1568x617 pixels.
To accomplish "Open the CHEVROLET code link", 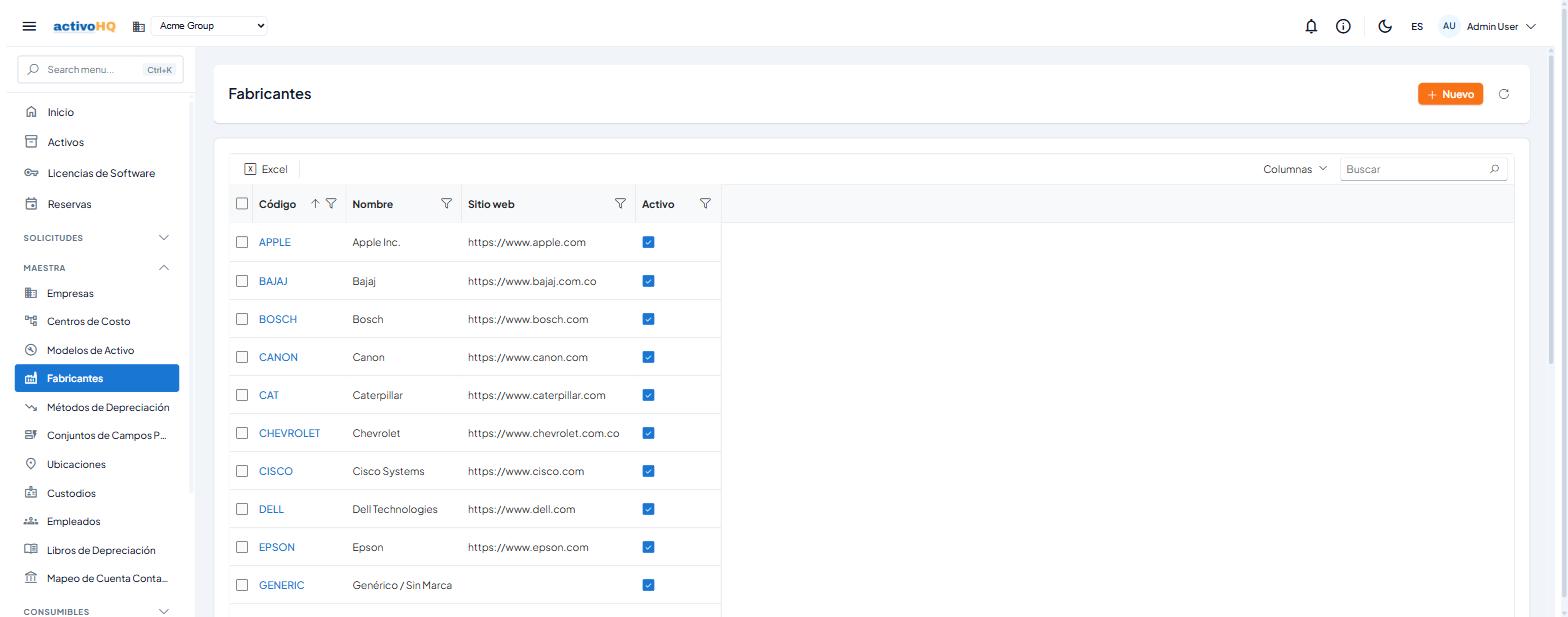I will tap(289, 433).
